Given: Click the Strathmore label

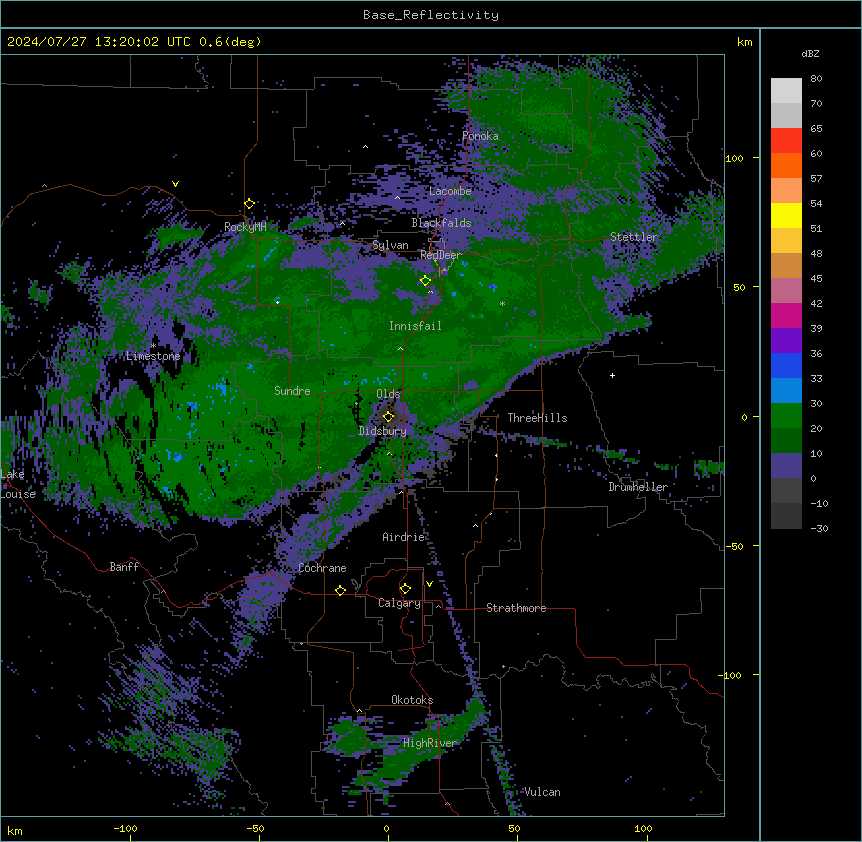Looking at the screenshot, I should pyautogui.click(x=516, y=608).
